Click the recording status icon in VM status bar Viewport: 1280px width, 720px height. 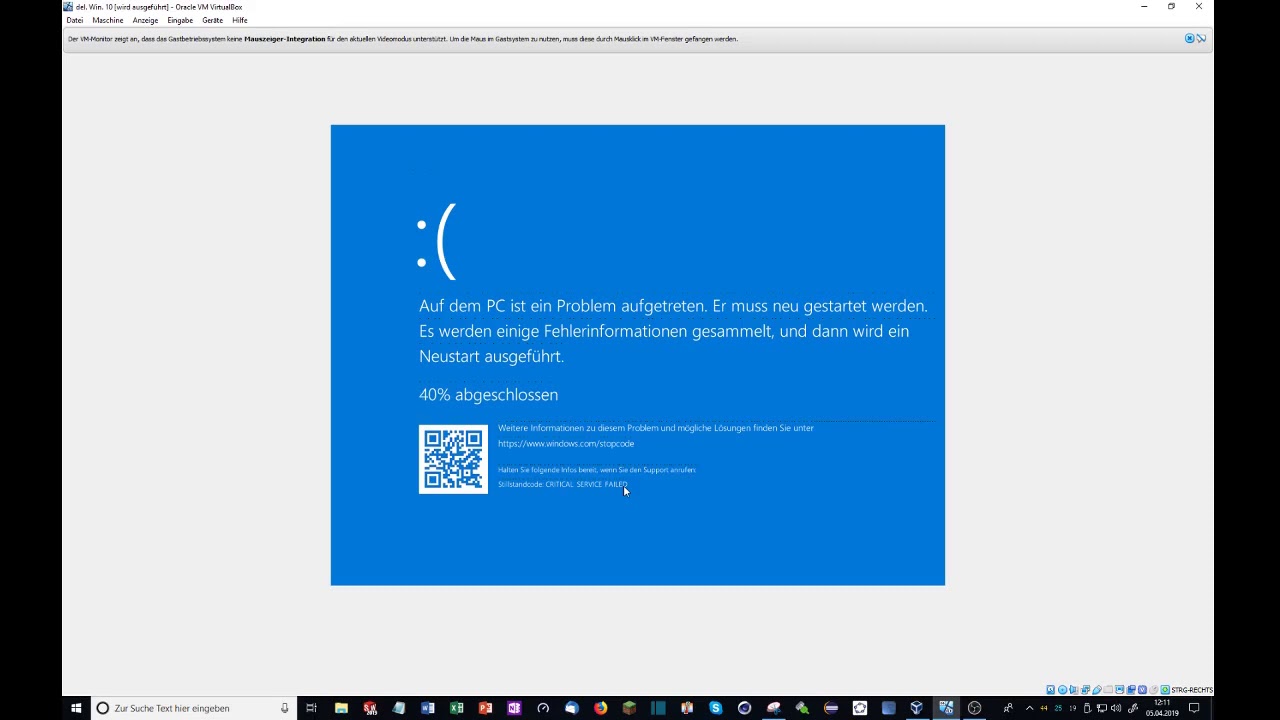pyautogui.click(x=1131, y=689)
